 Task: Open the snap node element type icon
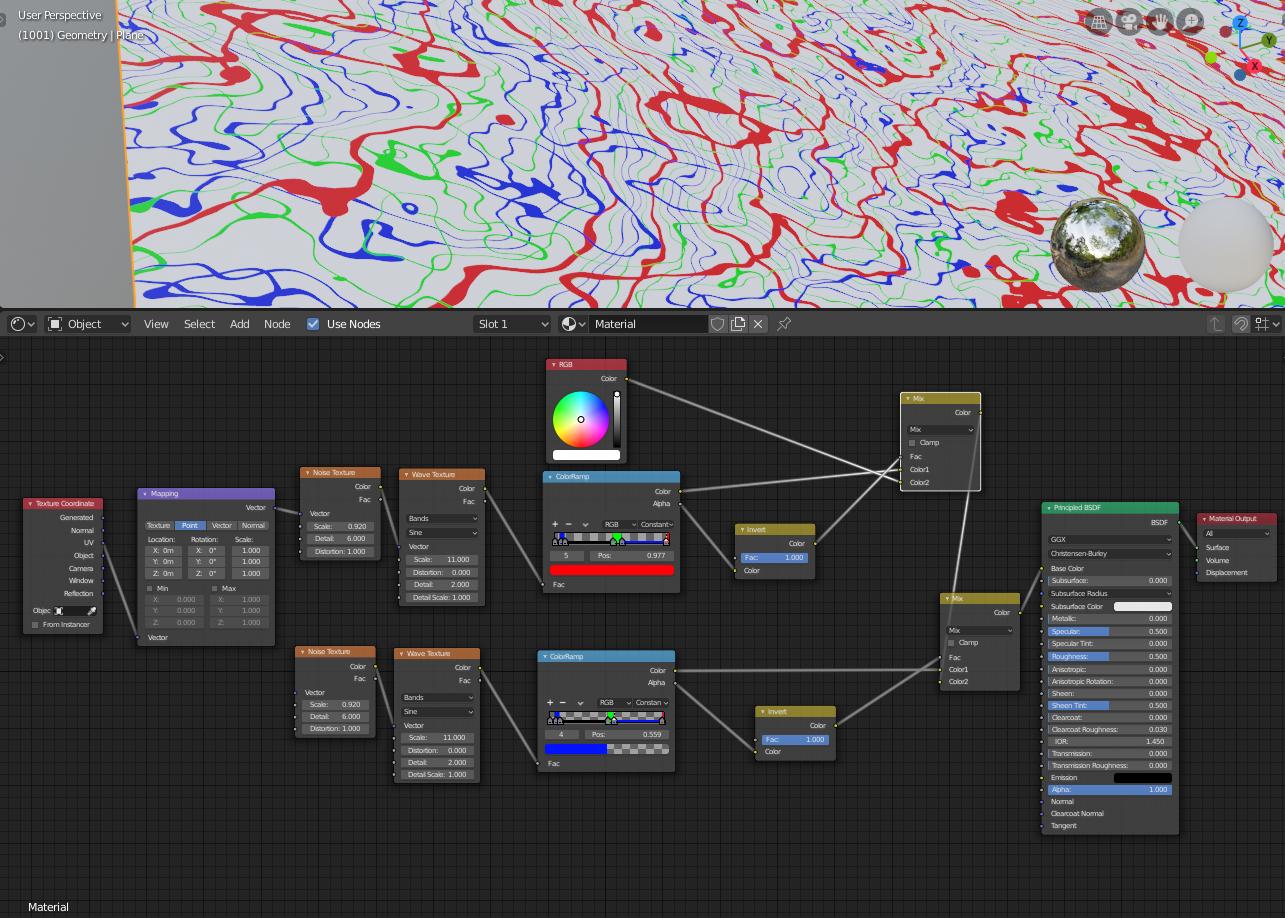click(x=1266, y=324)
